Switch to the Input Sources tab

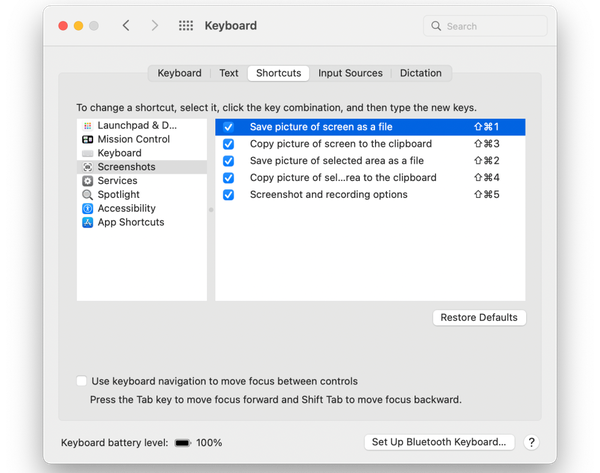[x=350, y=73]
